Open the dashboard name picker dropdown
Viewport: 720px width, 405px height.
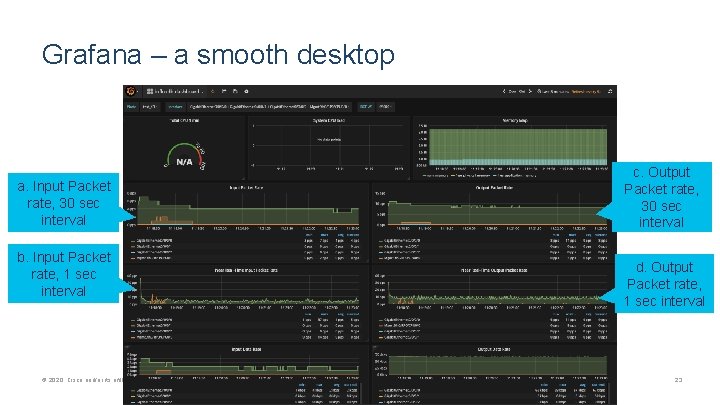pos(175,91)
